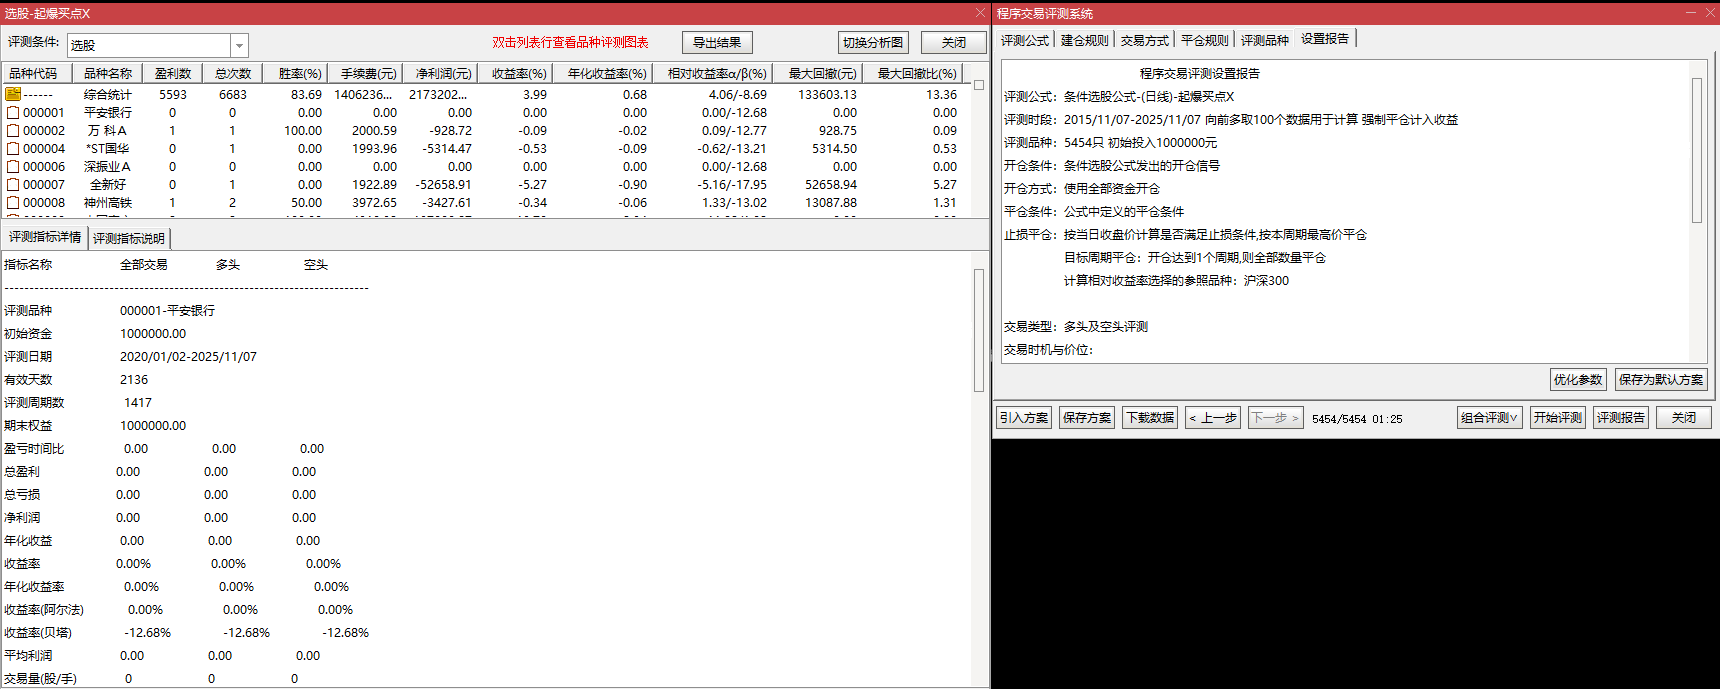This screenshot has width=1720, height=689.
Task: Click the 导出结果 button
Action: click(717, 43)
